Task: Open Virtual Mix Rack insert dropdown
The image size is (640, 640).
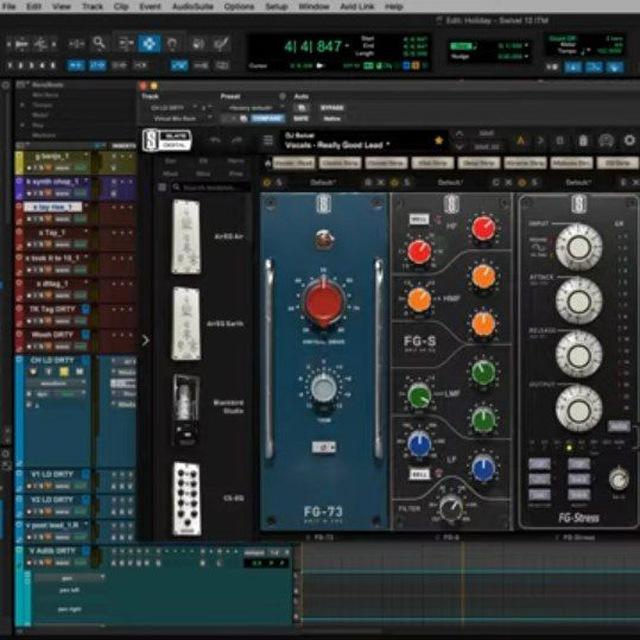Action: 178,118
